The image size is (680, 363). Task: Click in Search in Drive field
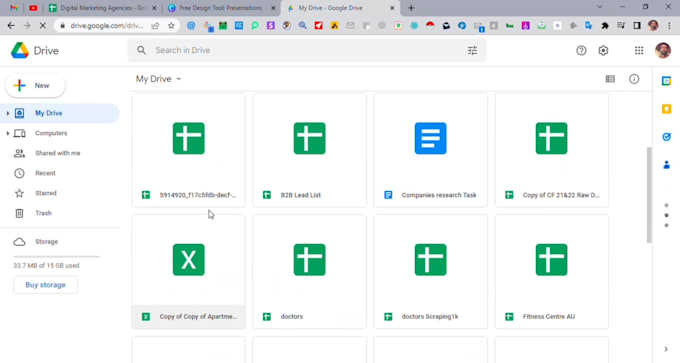tap(308, 50)
